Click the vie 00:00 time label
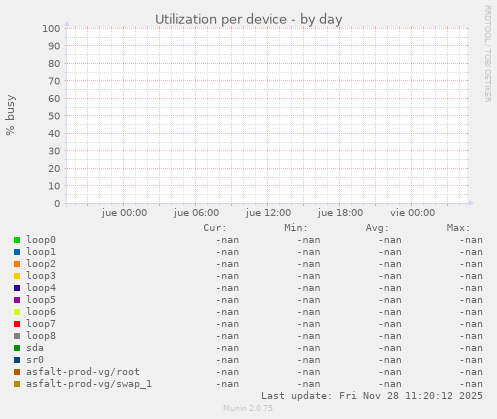Viewport: 497px width, 419px height. (413, 213)
